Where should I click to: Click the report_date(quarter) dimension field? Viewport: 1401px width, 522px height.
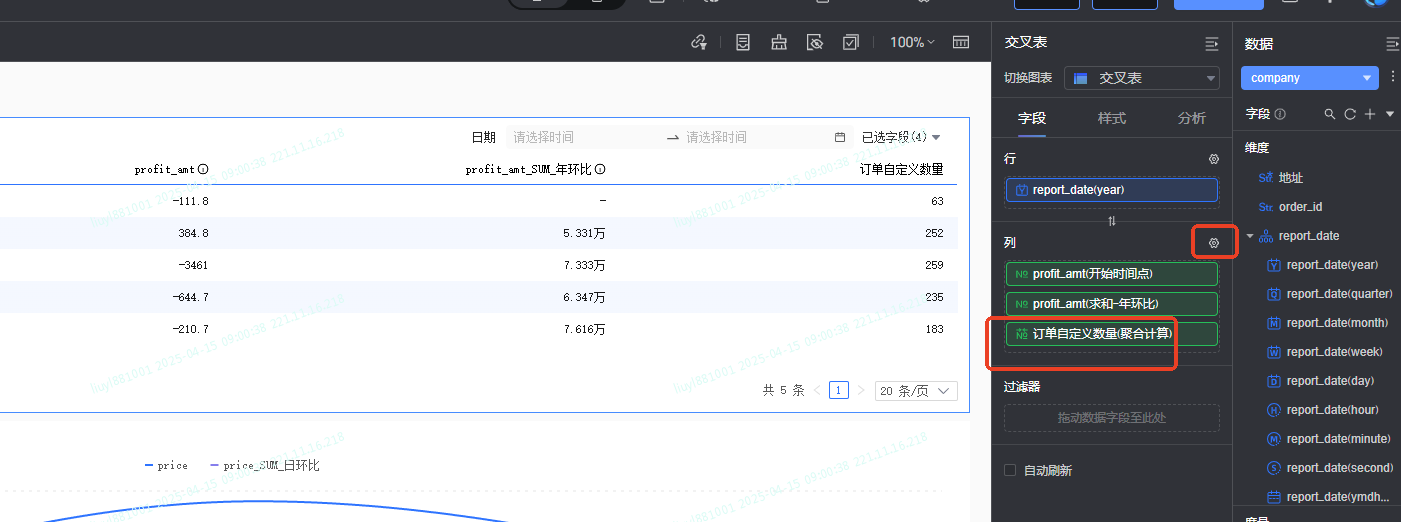tap(1339, 294)
